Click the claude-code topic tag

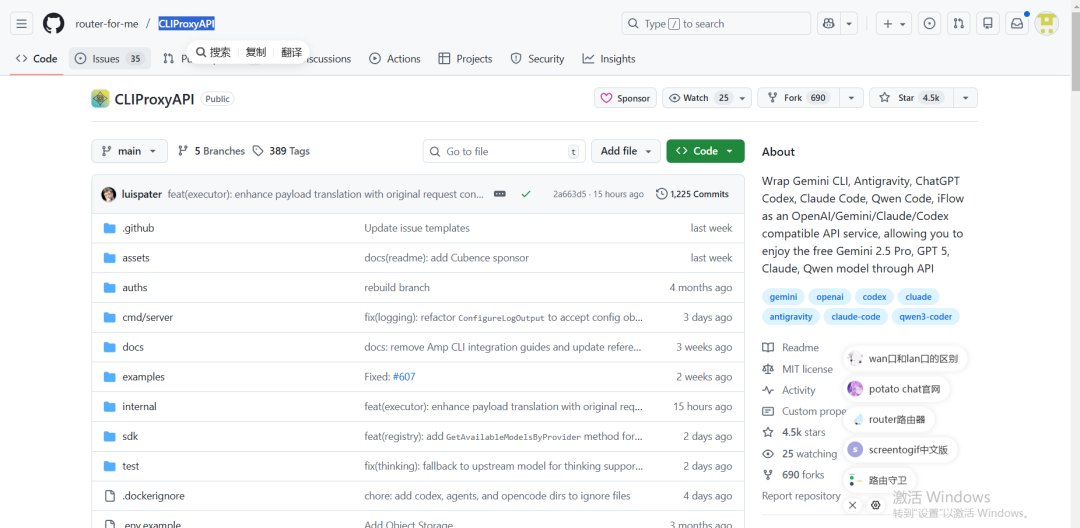point(855,317)
